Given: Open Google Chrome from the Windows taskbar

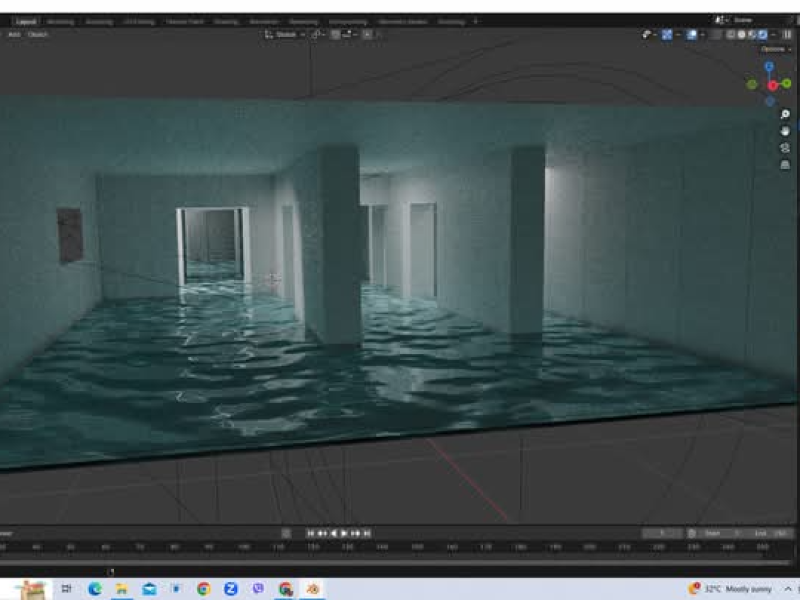Looking at the screenshot, I should click(x=204, y=589).
